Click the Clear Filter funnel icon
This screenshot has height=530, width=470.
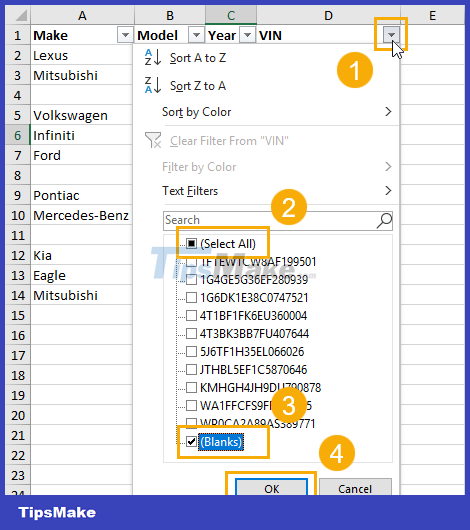(153, 140)
